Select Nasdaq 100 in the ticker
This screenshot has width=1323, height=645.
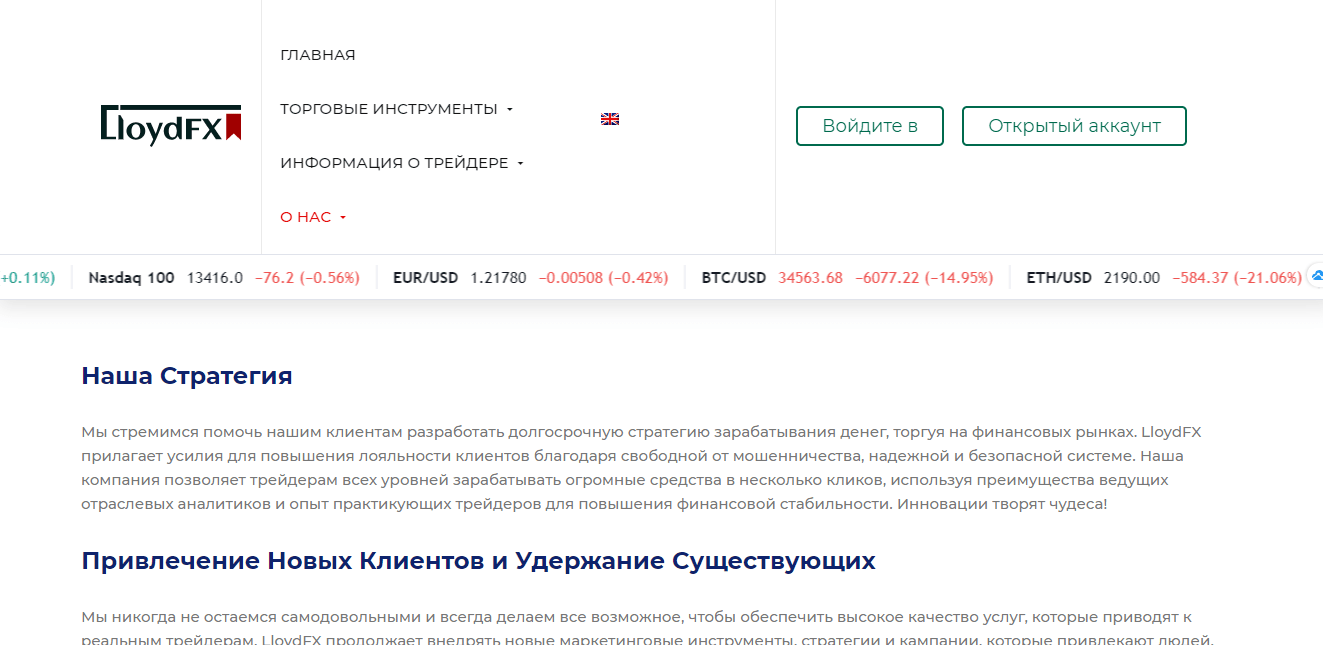coord(131,278)
